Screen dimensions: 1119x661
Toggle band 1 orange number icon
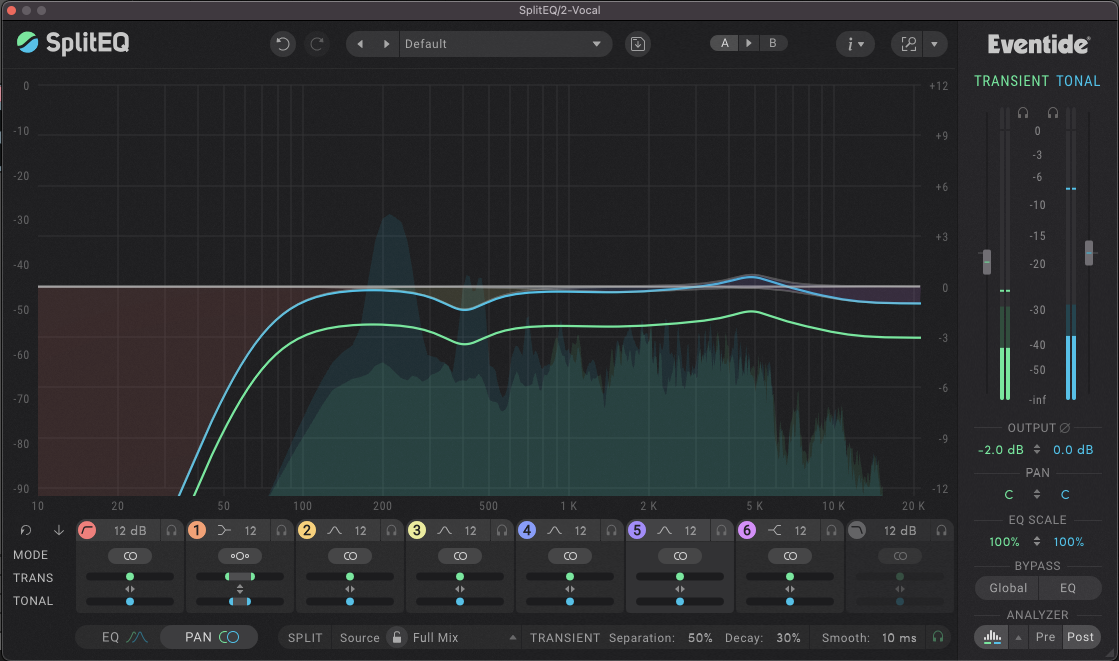pyautogui.click(x=197, y=530)
